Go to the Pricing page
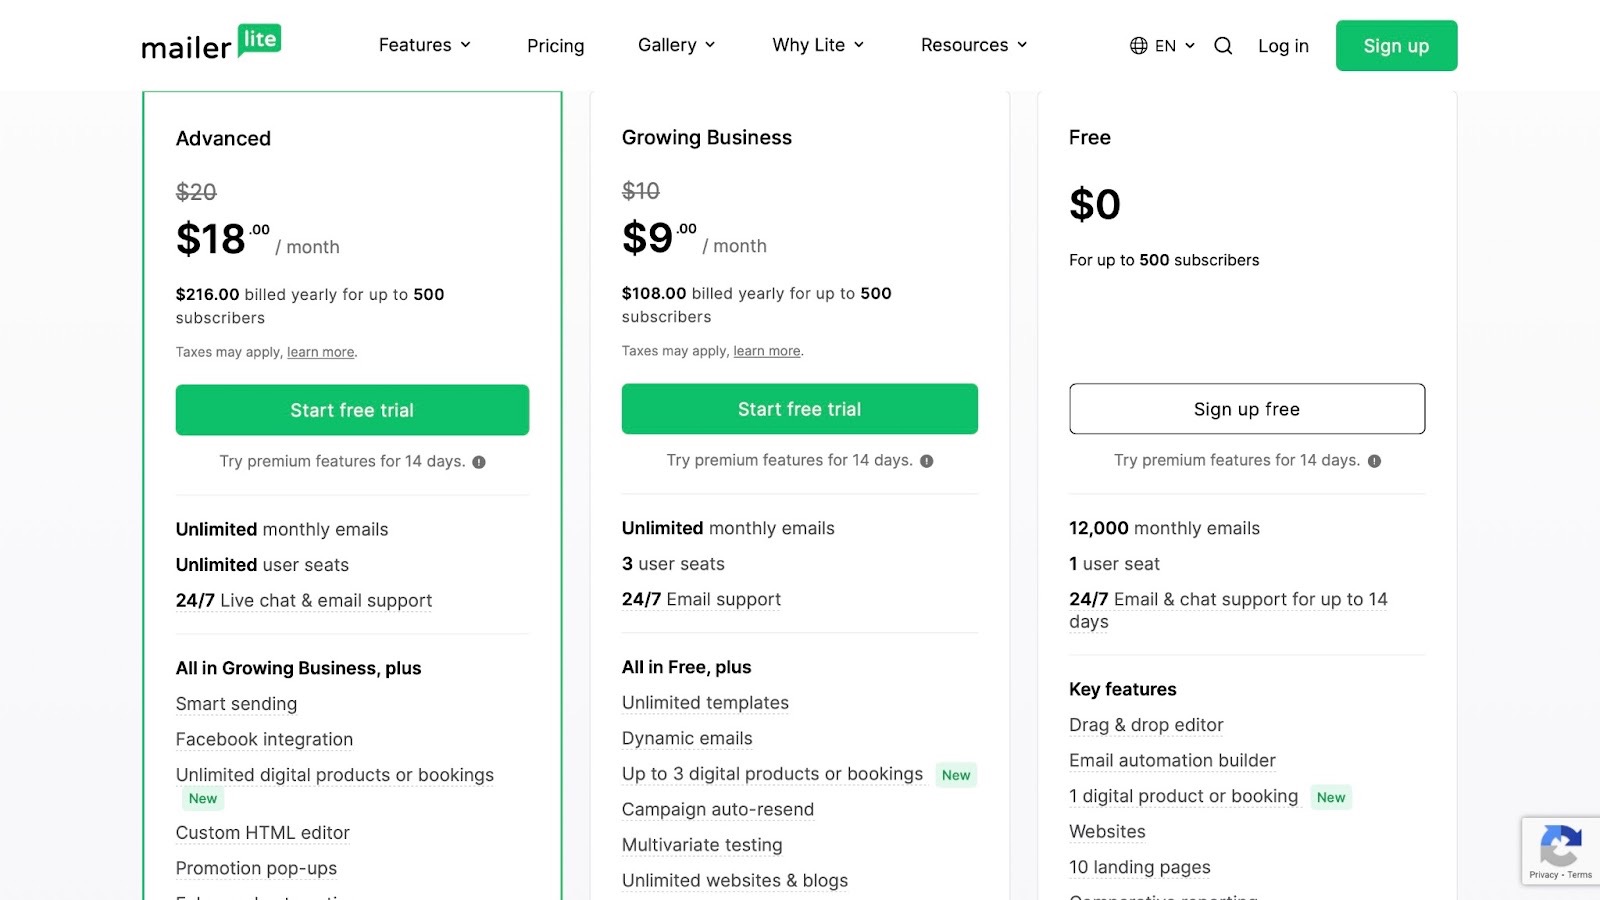The width and height of the screenshot is (1600, 900). coord(555,46)
